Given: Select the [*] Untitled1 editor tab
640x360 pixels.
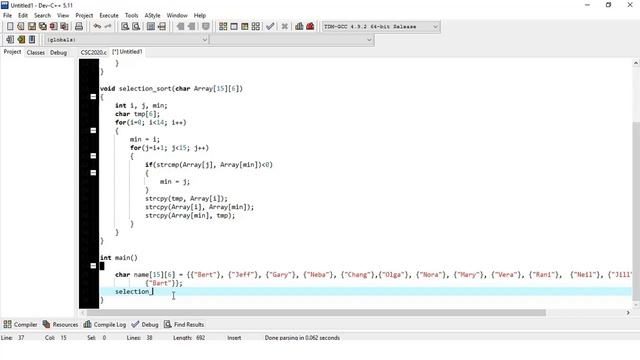Looking at the screenshot, I should click(127, 52).
